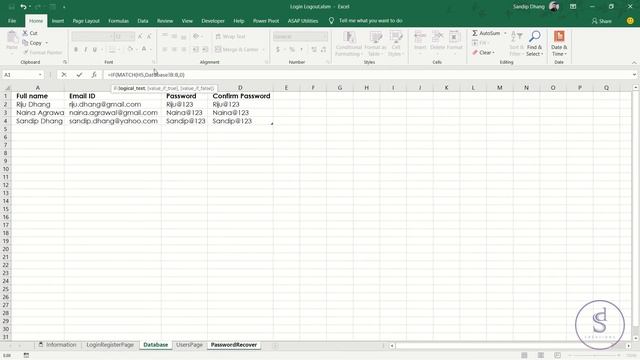Click the zoom slider in status bar
640x360 pixels.
tap(595, 356)
